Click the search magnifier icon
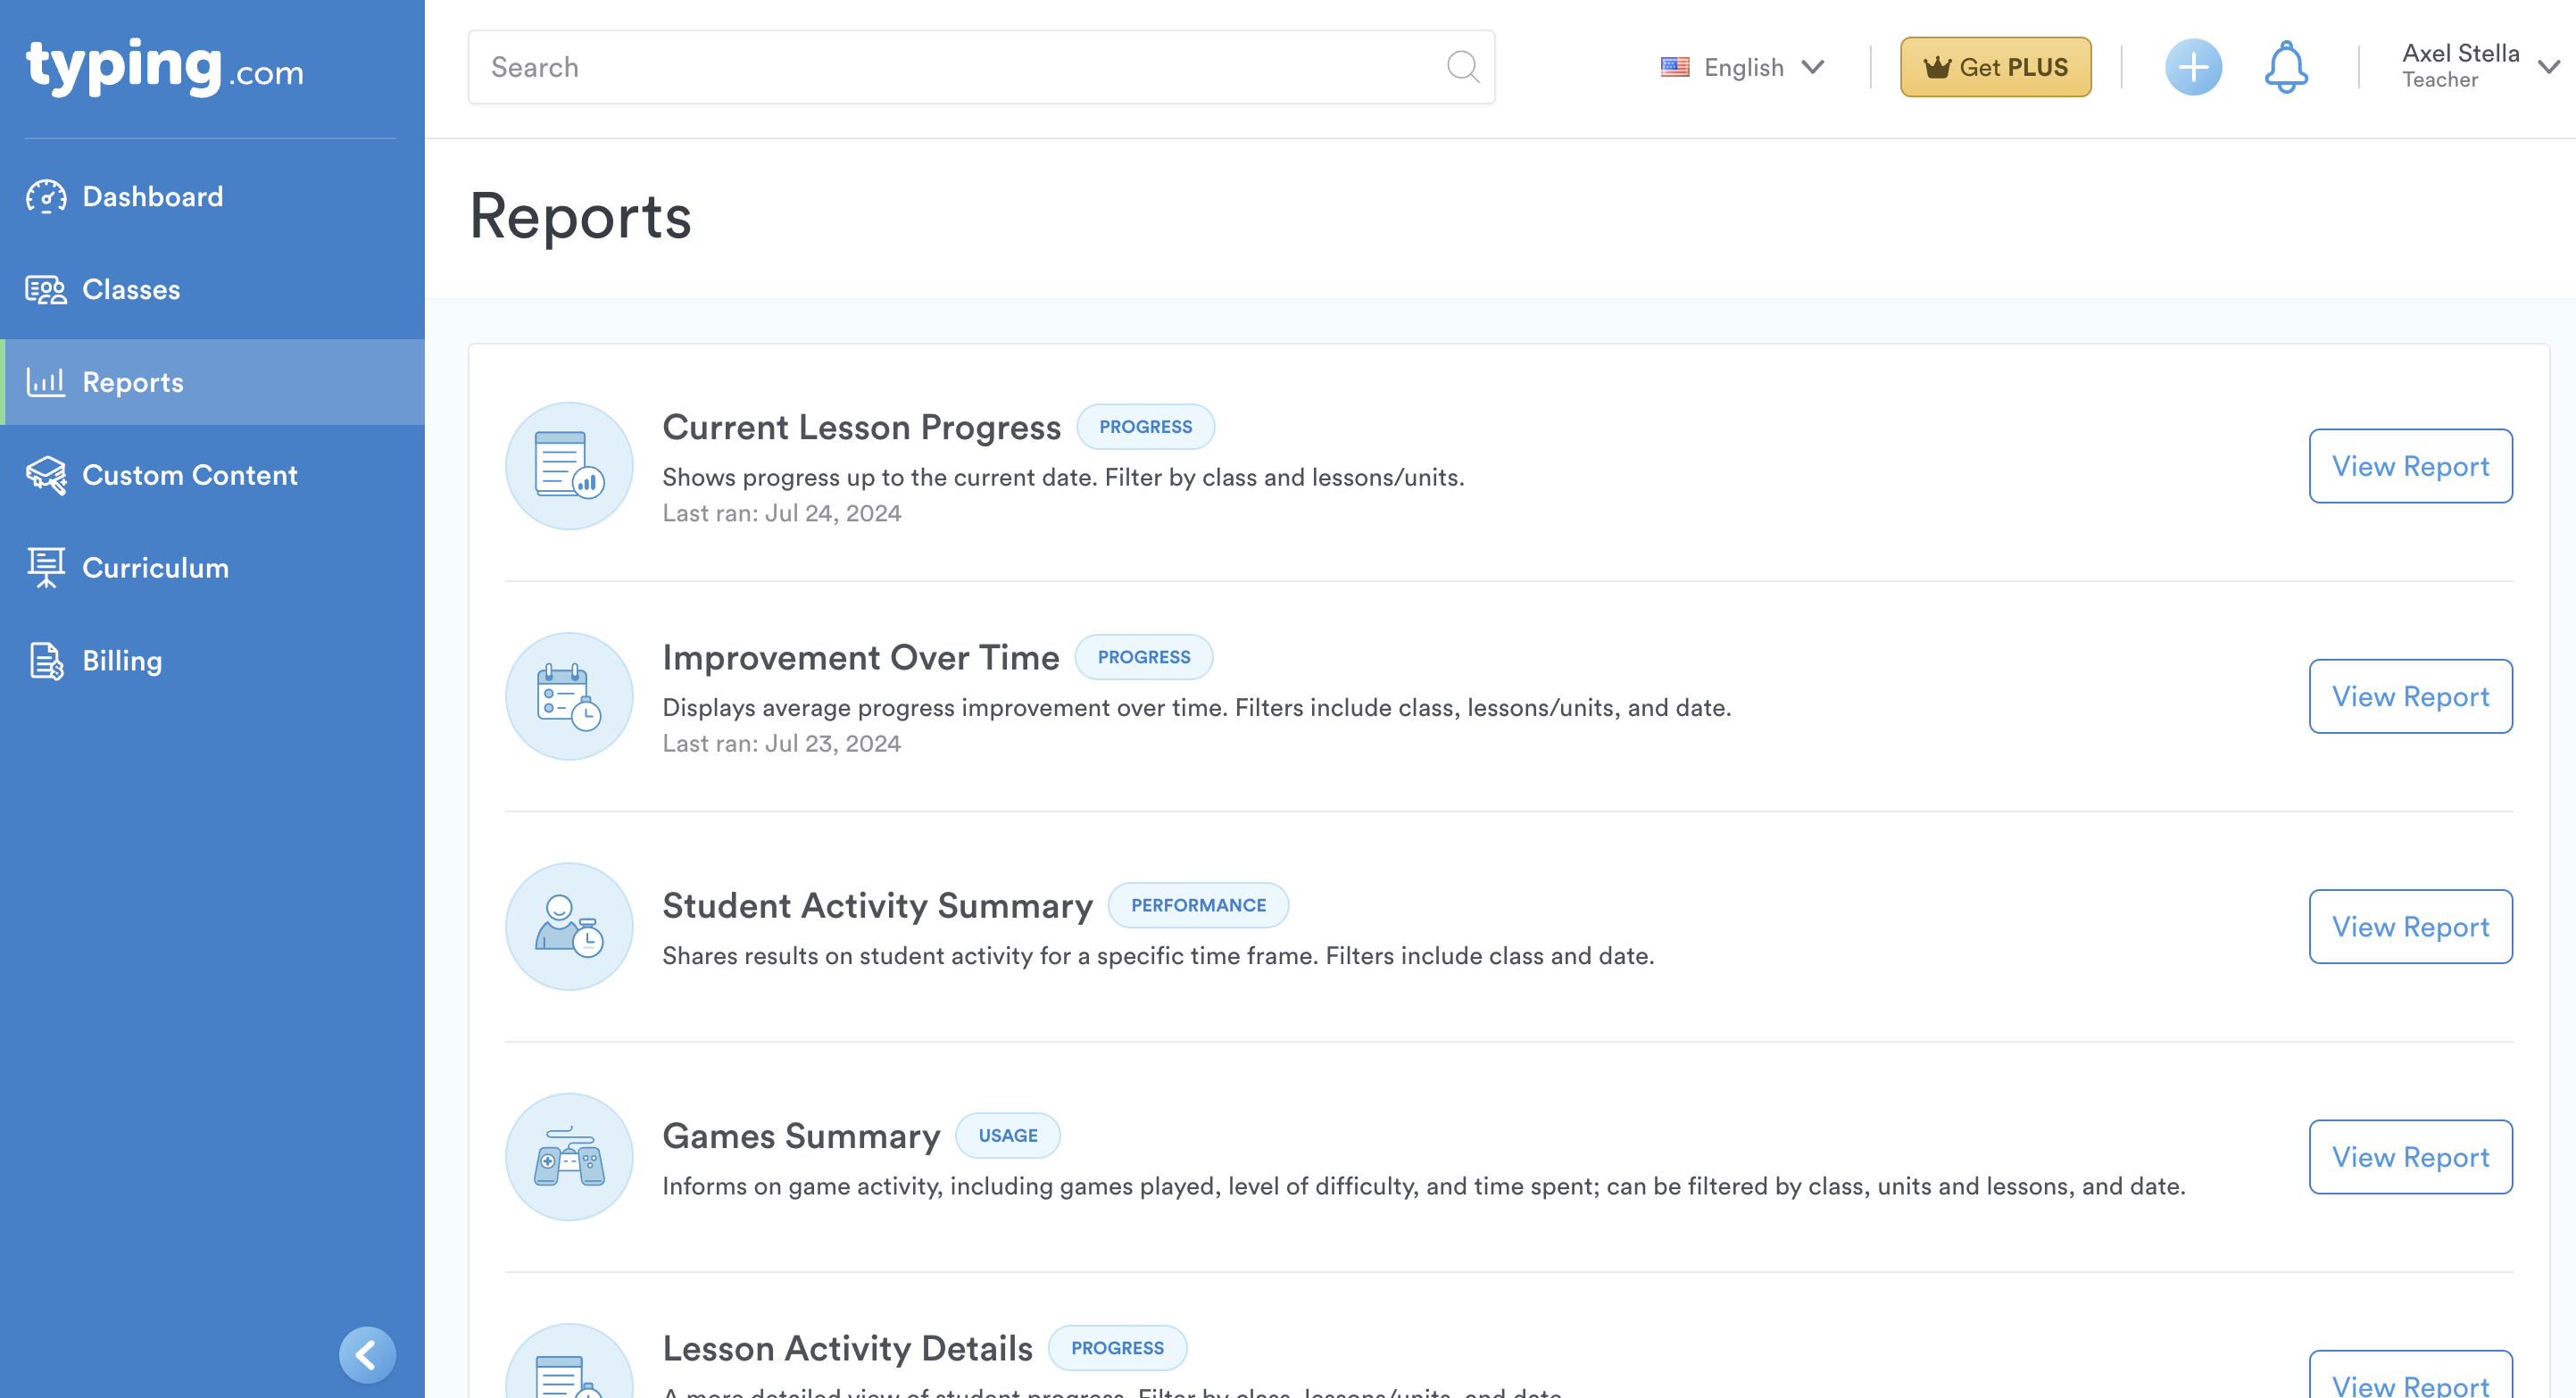 click(x=1462, y=67)
